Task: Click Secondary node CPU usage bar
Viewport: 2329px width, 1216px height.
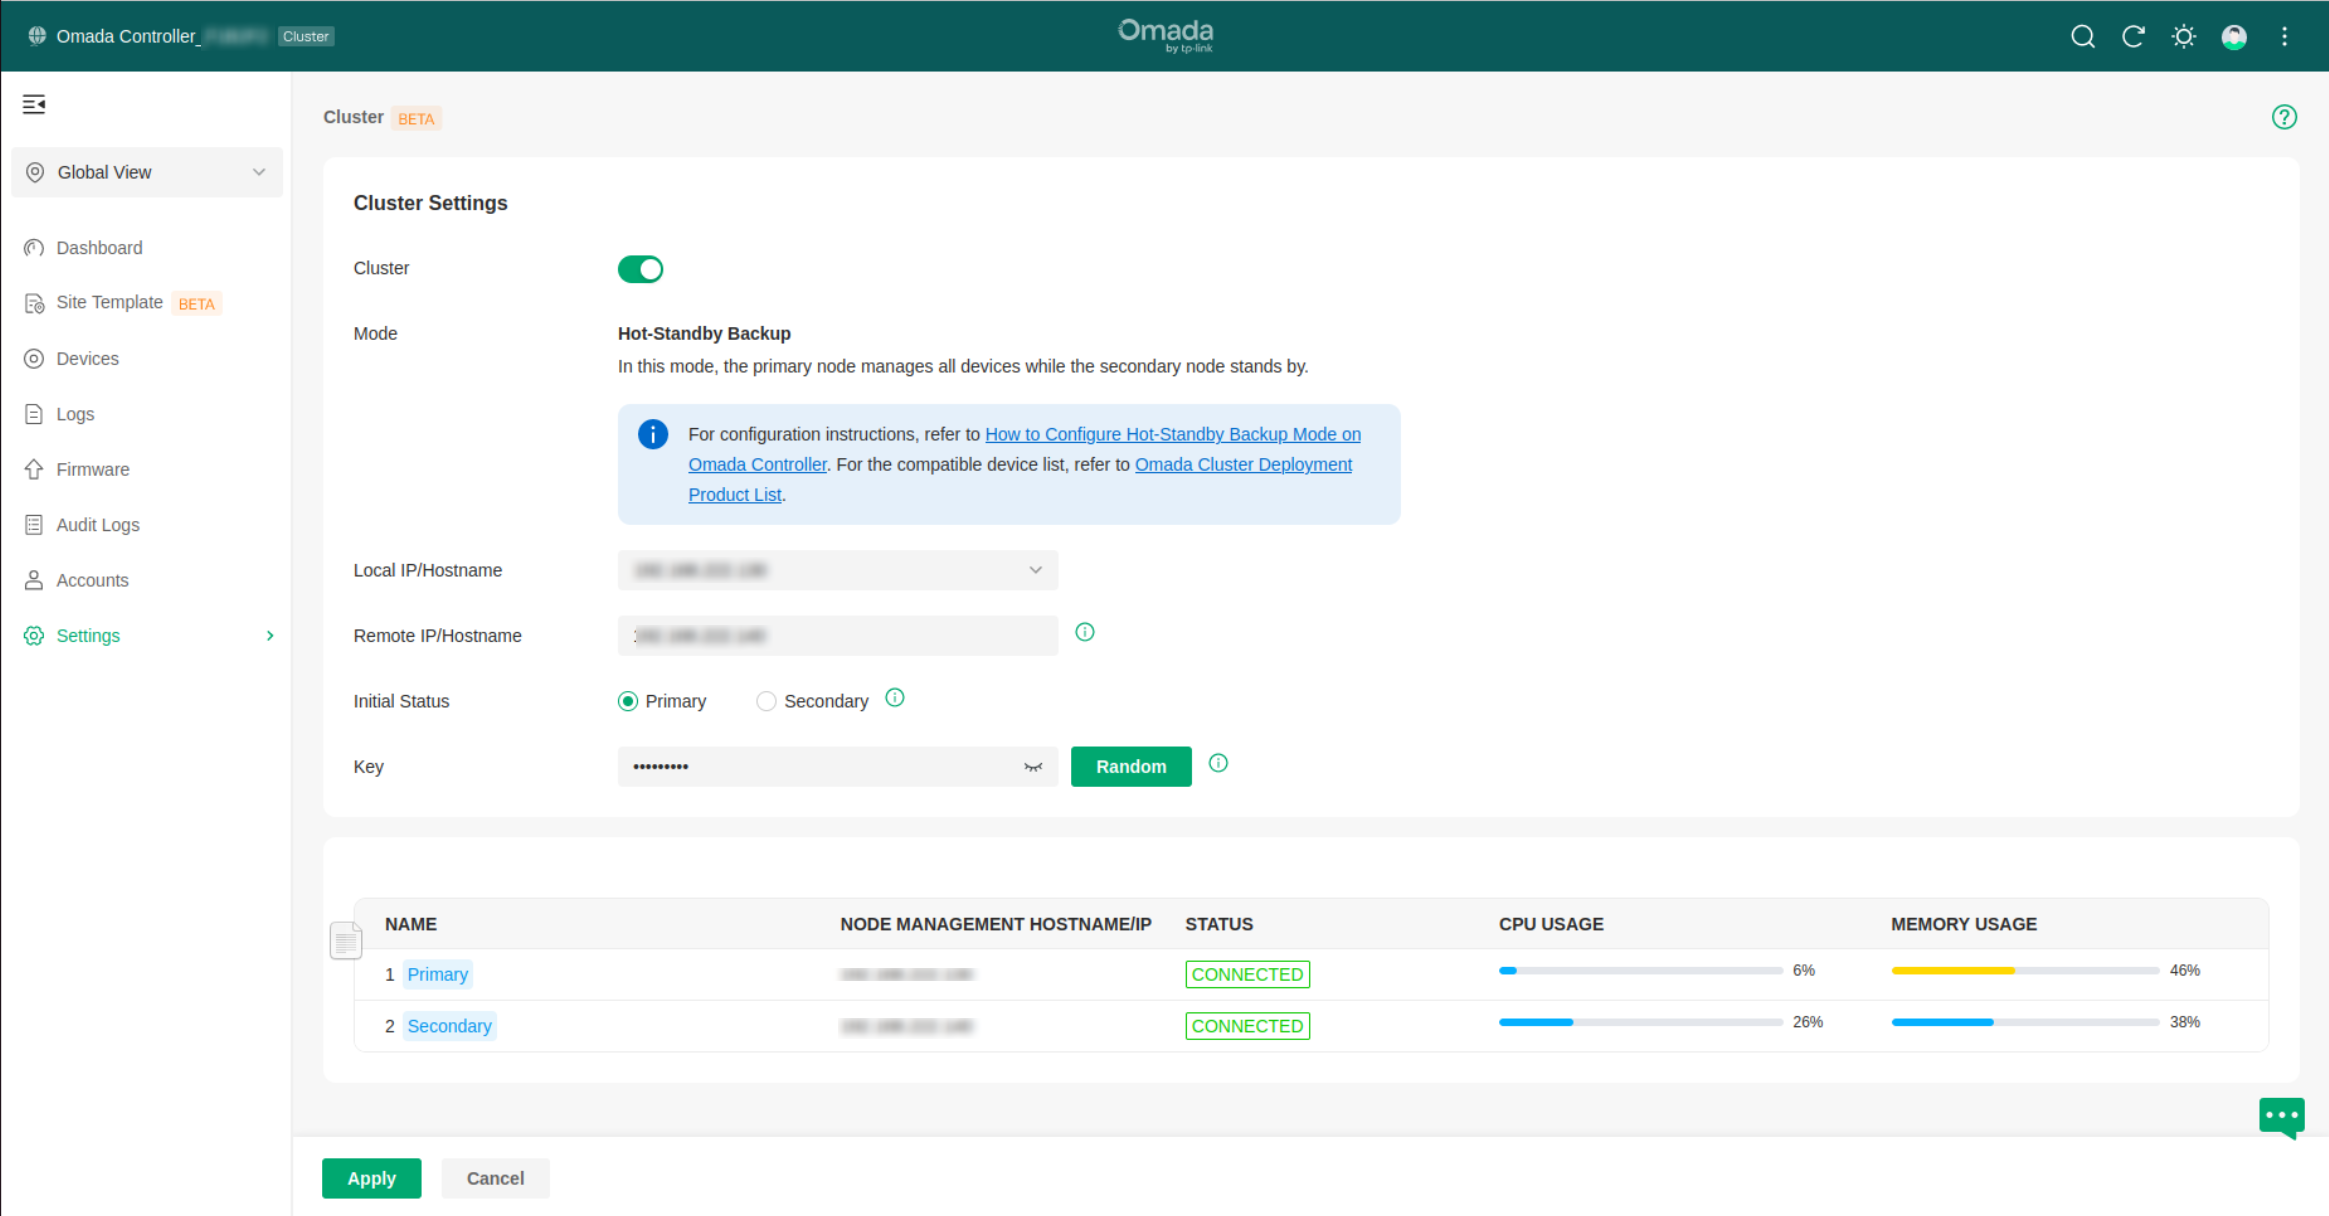Action: (1641, 1023)
